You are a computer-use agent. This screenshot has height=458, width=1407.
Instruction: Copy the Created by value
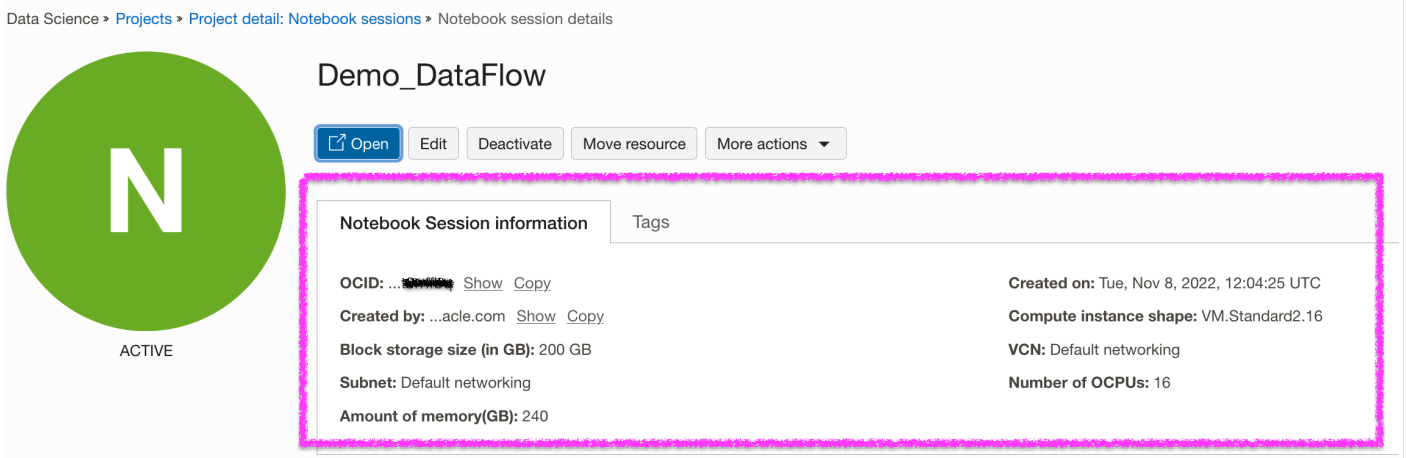585,316
